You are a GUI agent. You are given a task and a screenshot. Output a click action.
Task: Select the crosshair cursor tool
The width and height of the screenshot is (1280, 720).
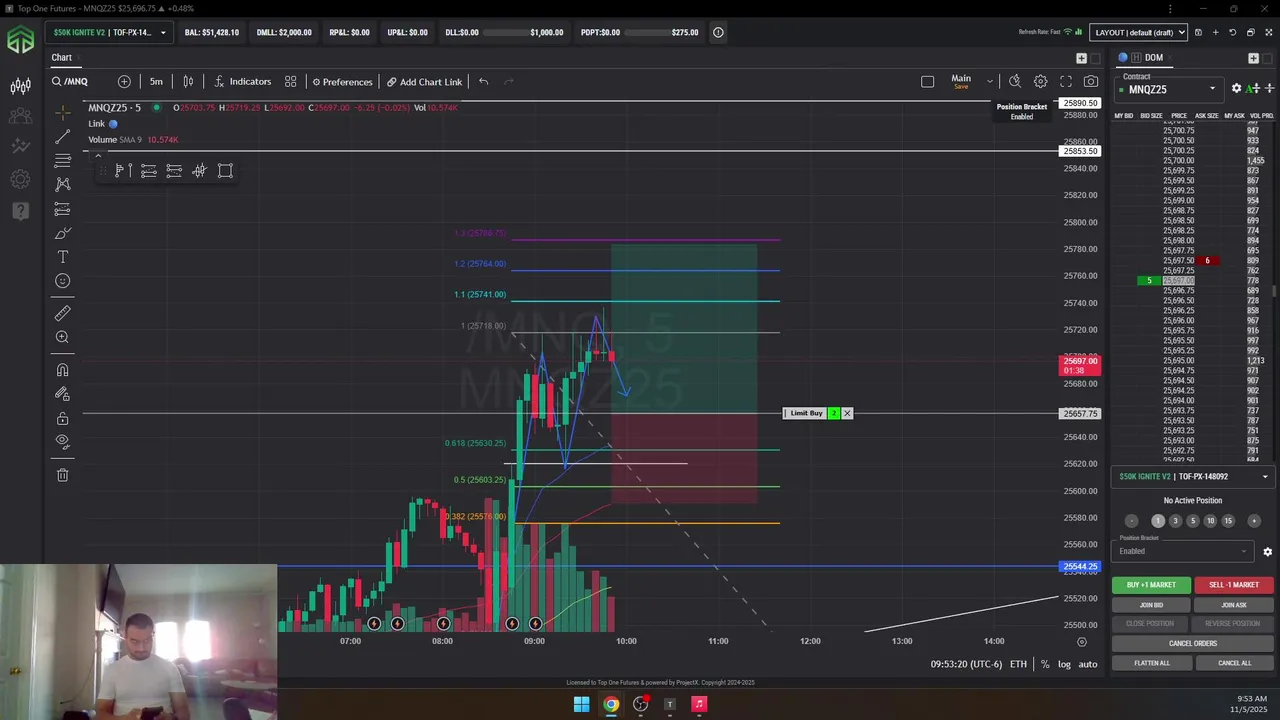click(x=62, y=111)
